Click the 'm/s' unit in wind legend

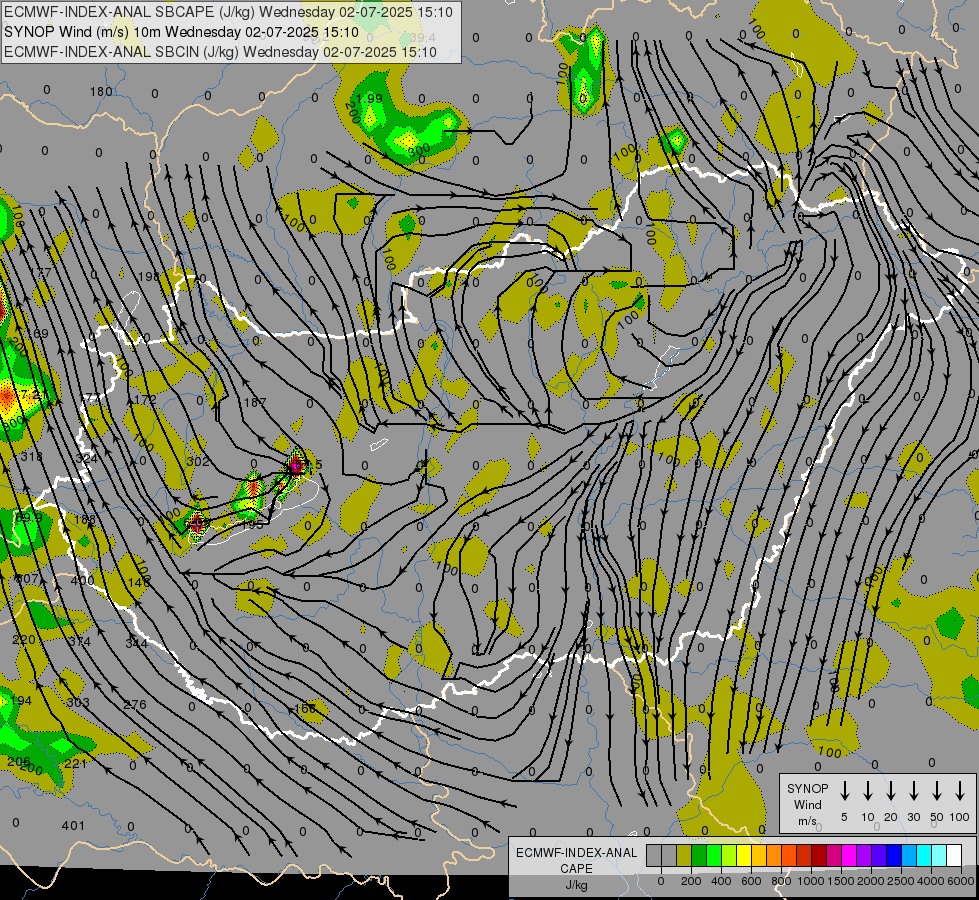807,821
